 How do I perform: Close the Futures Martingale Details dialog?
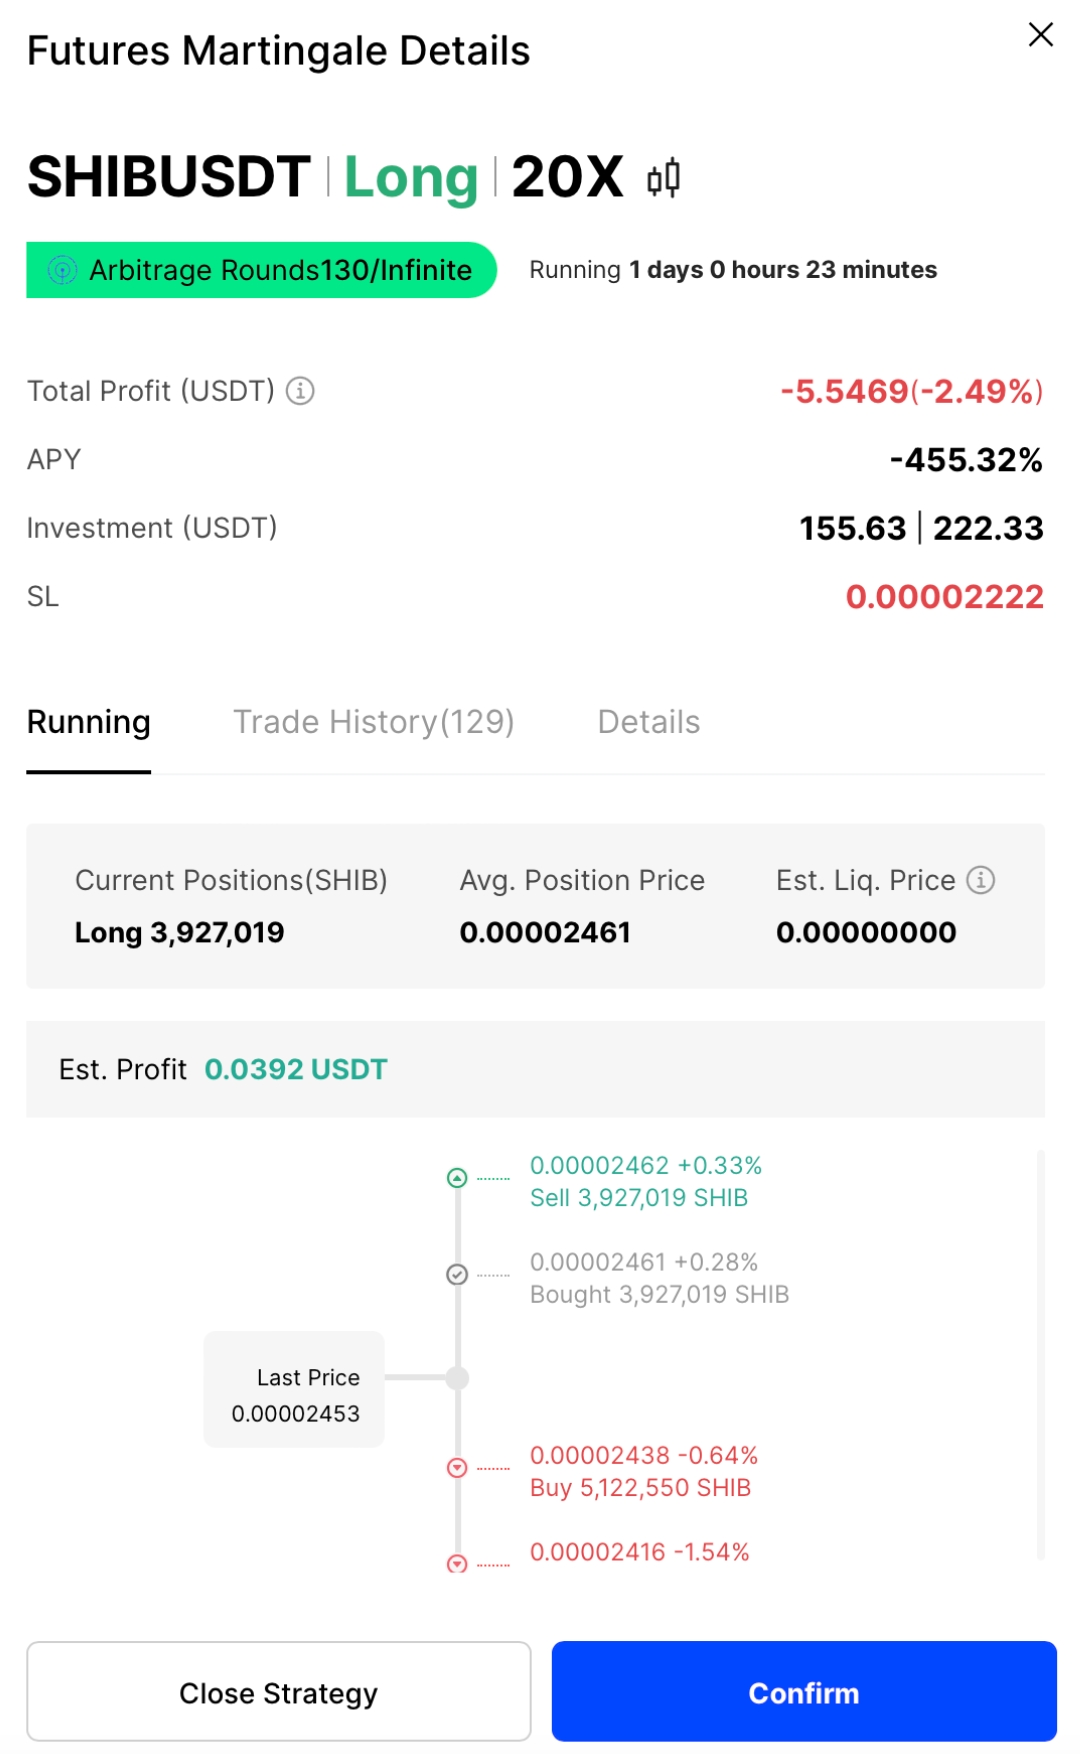pos(1040,35)
